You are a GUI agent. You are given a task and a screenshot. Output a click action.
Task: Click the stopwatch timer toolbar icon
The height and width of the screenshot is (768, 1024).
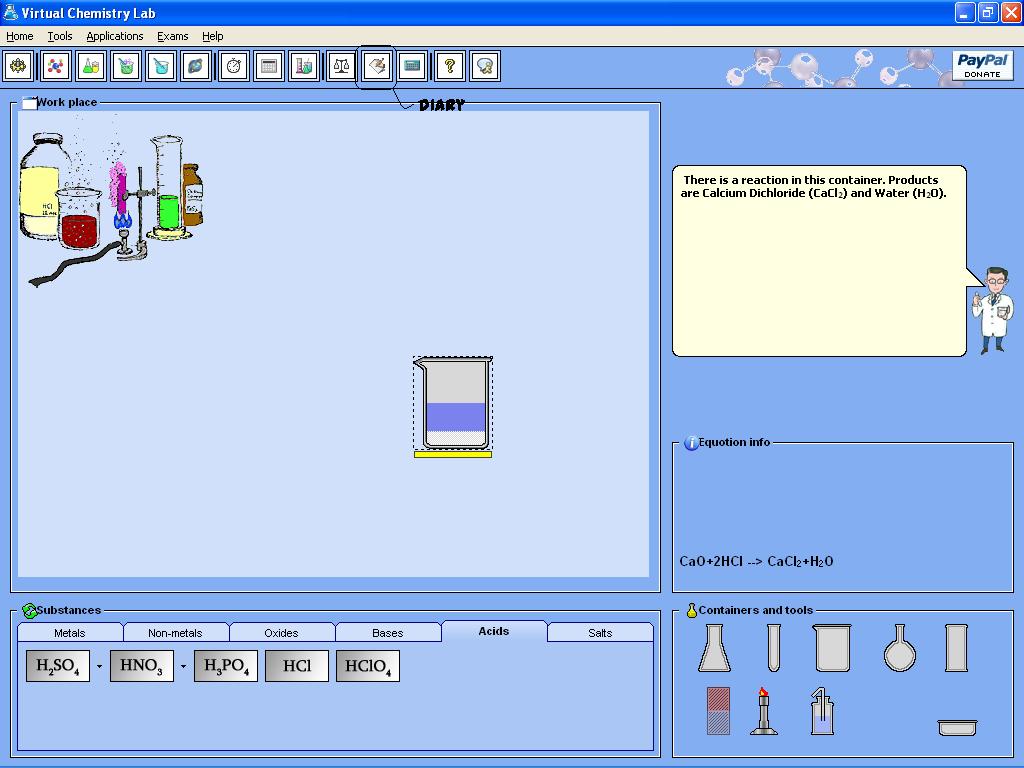(233, 66)
